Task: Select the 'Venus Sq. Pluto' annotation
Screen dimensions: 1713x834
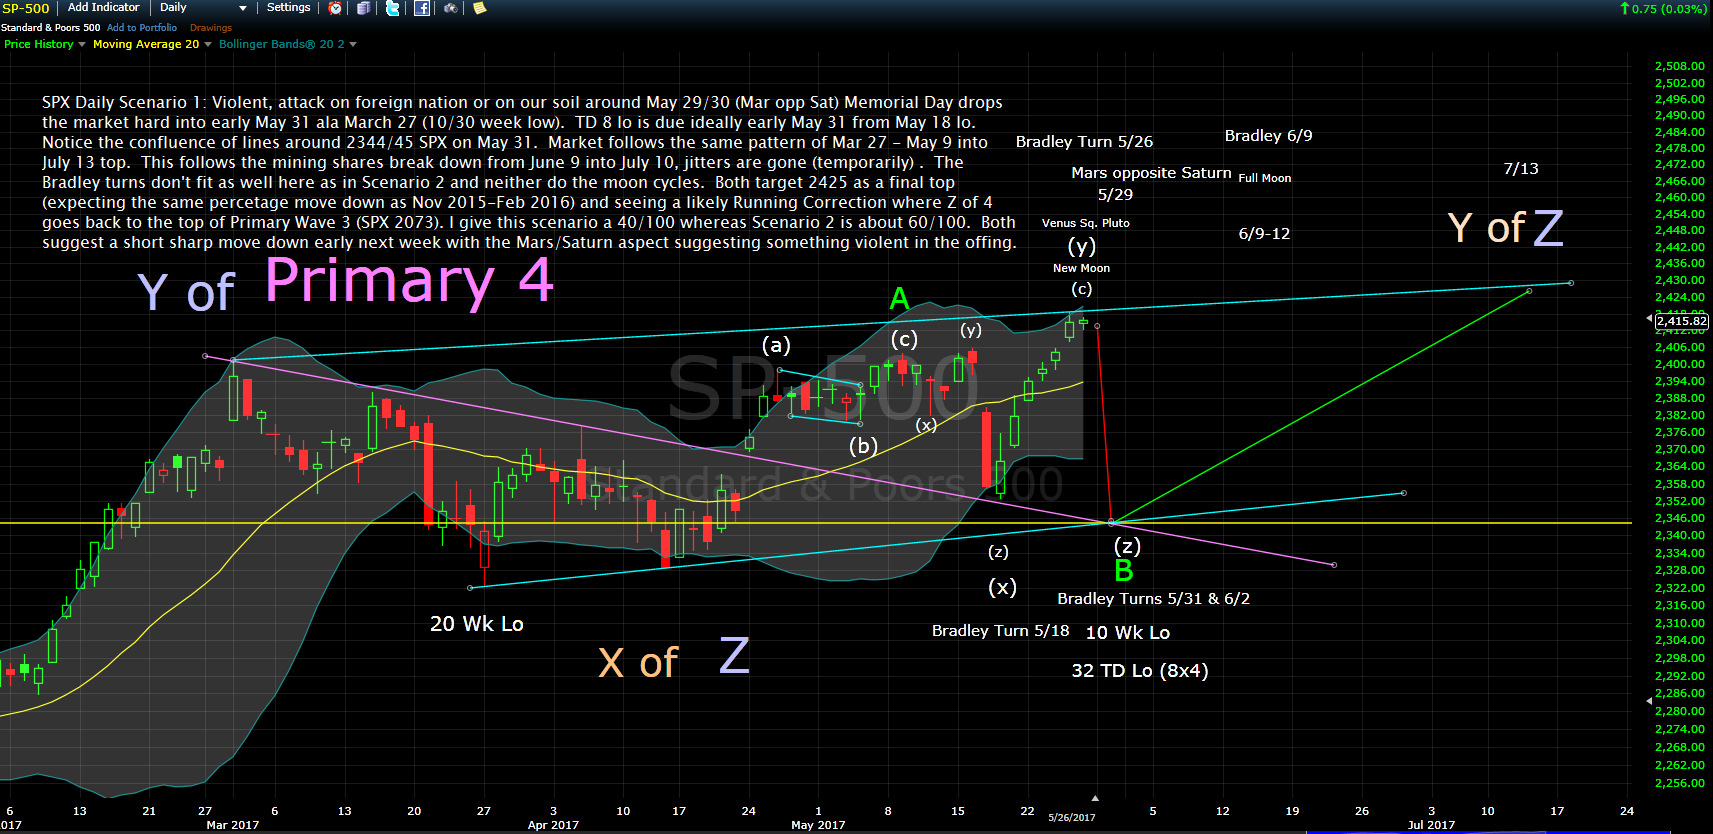Action: pyautogui.click(x=1086, y=223)
